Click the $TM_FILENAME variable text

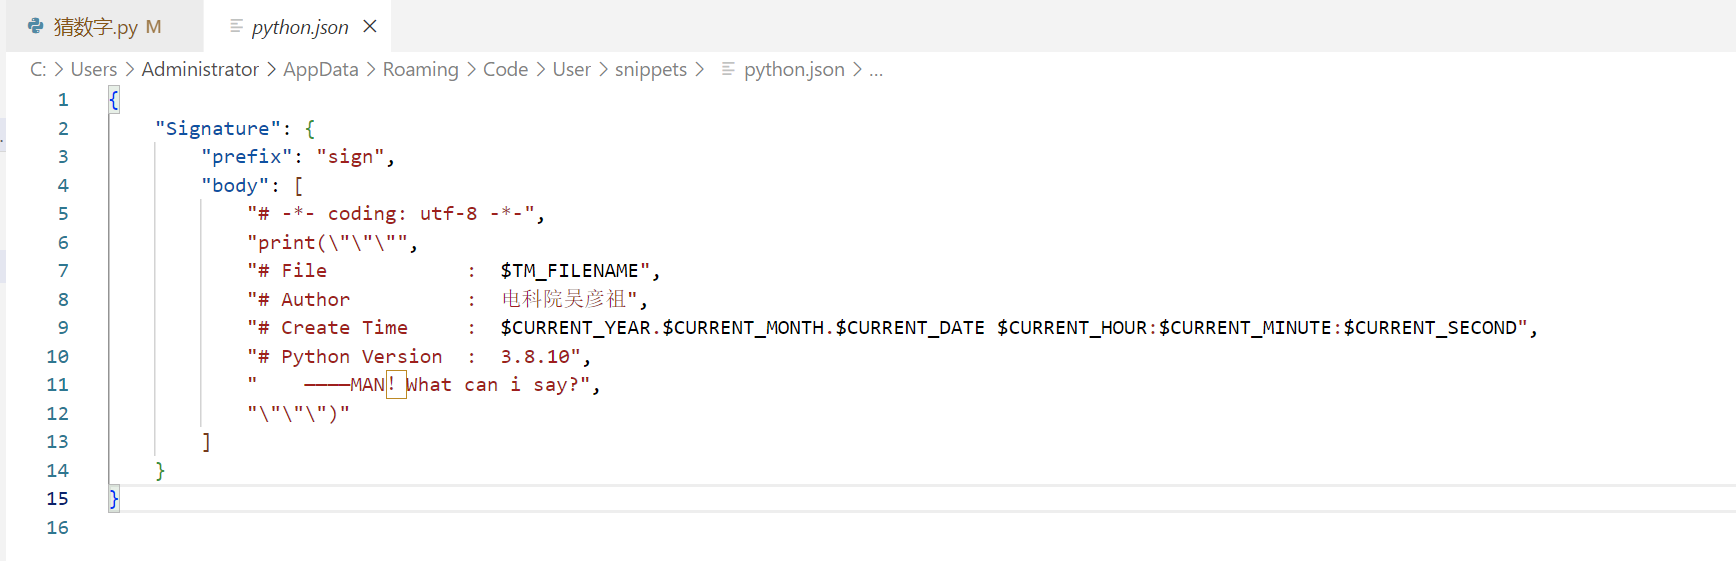pos(569,271)
